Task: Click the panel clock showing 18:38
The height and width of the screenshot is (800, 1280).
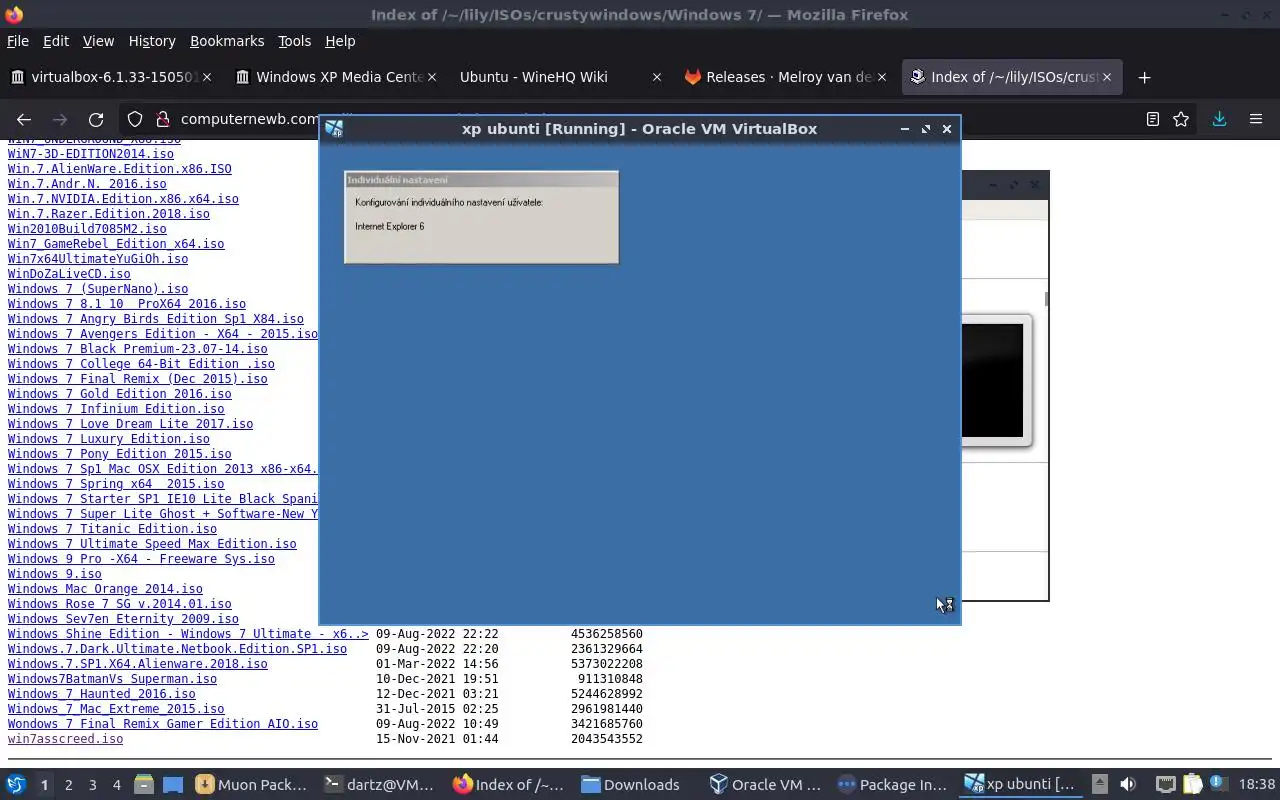Action: pos(1257,785)
